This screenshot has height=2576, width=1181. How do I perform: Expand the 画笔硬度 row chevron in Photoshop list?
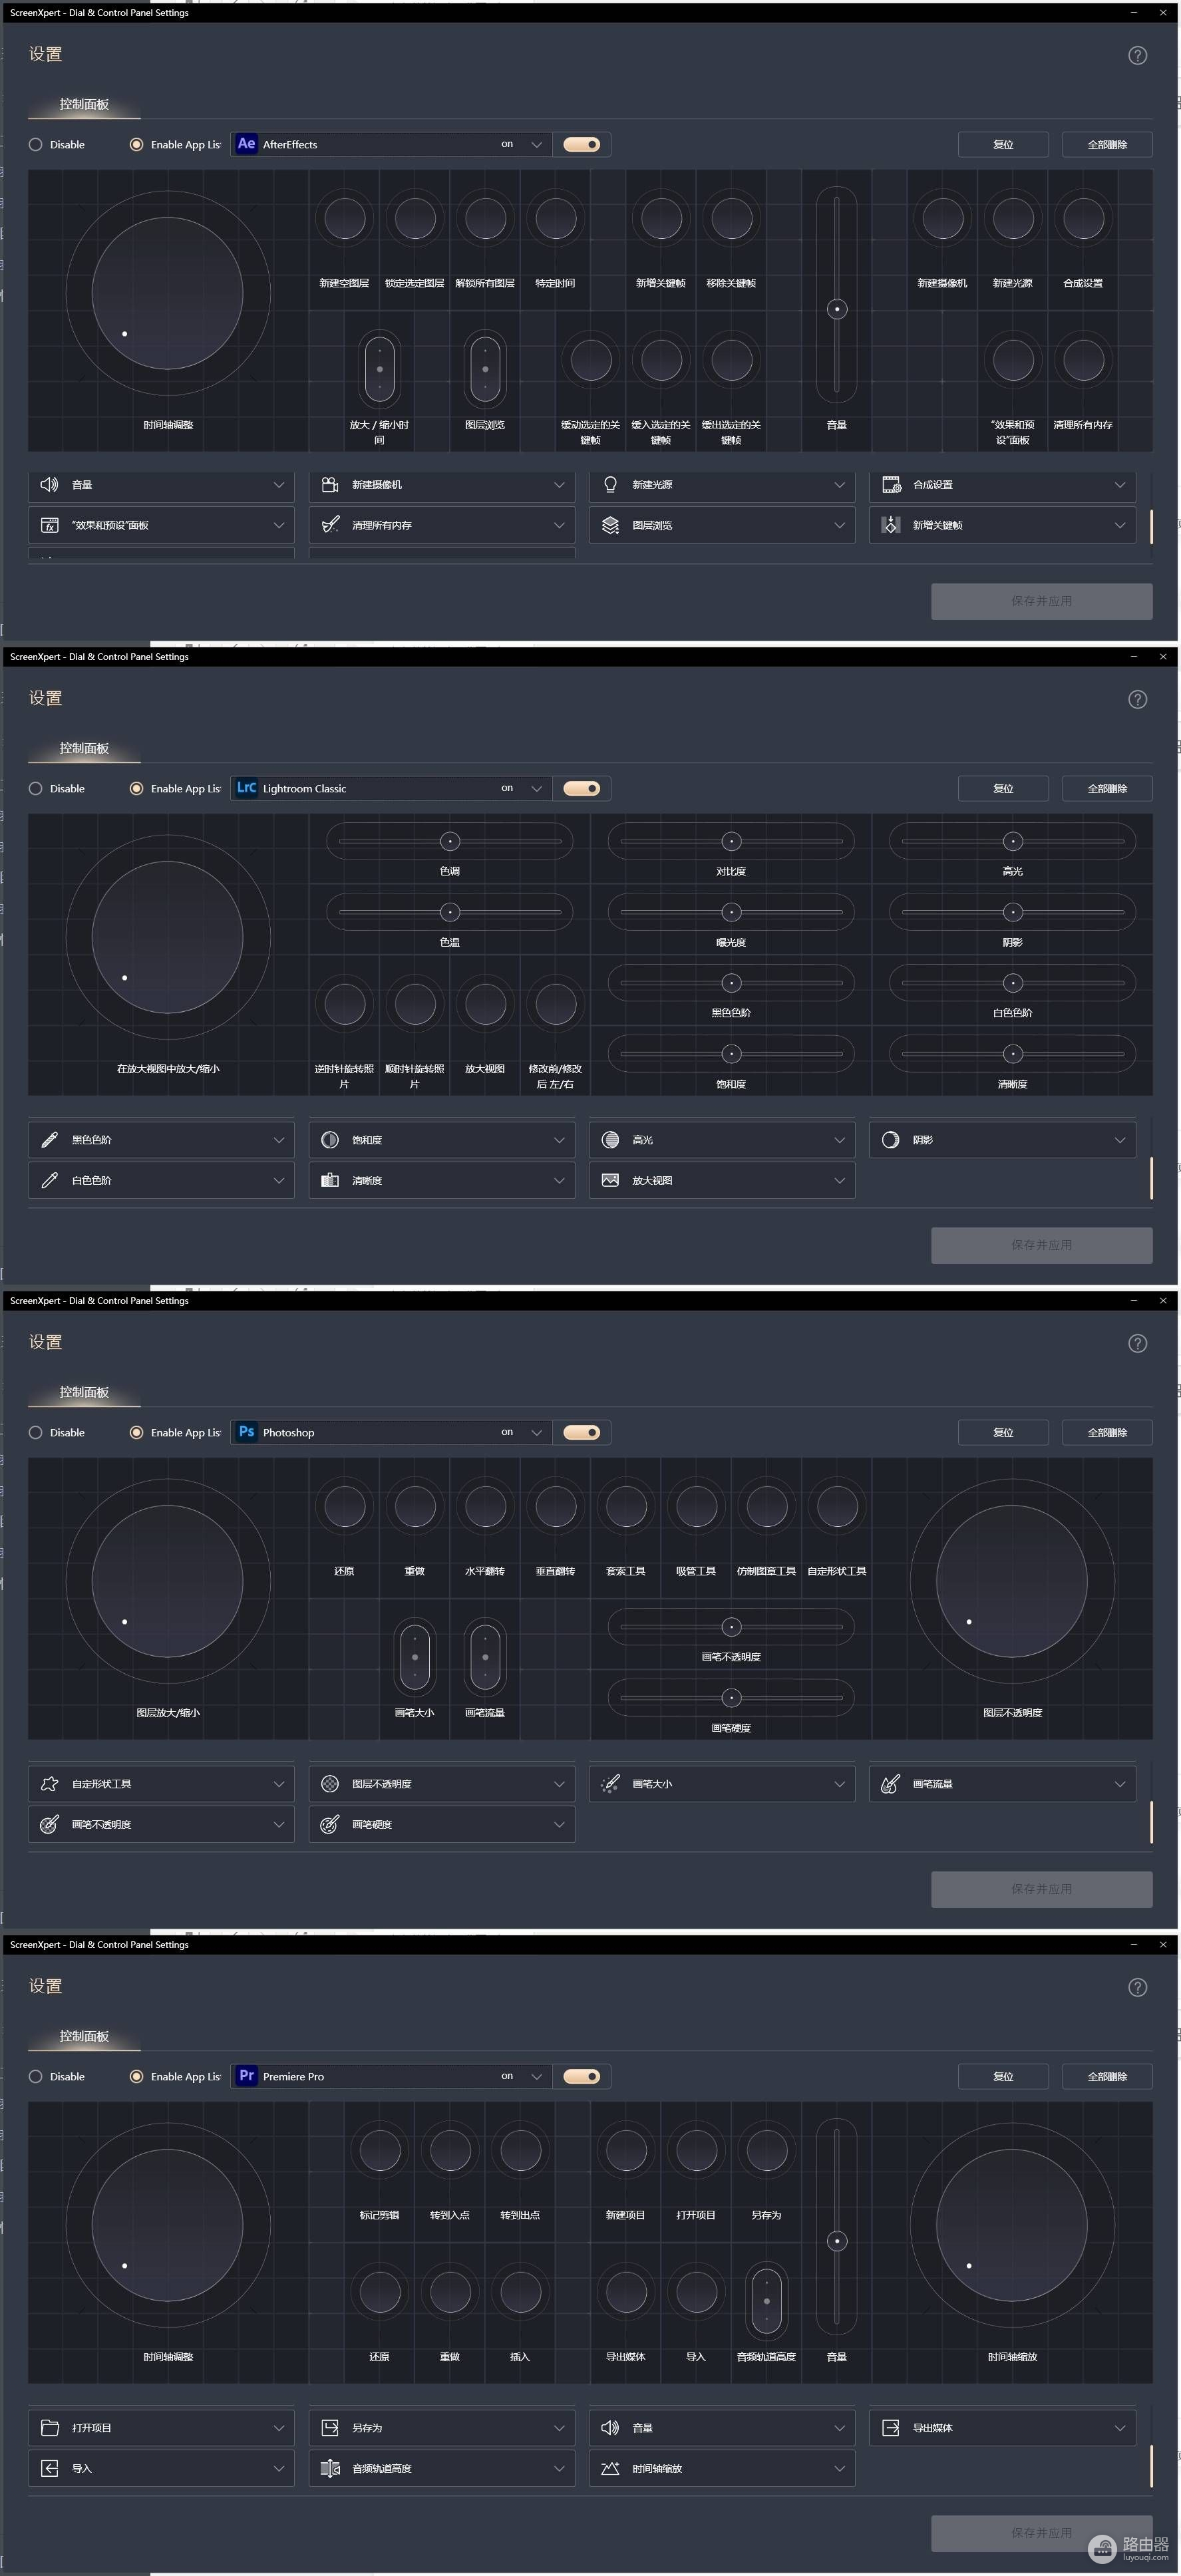tap(559, 1824)
